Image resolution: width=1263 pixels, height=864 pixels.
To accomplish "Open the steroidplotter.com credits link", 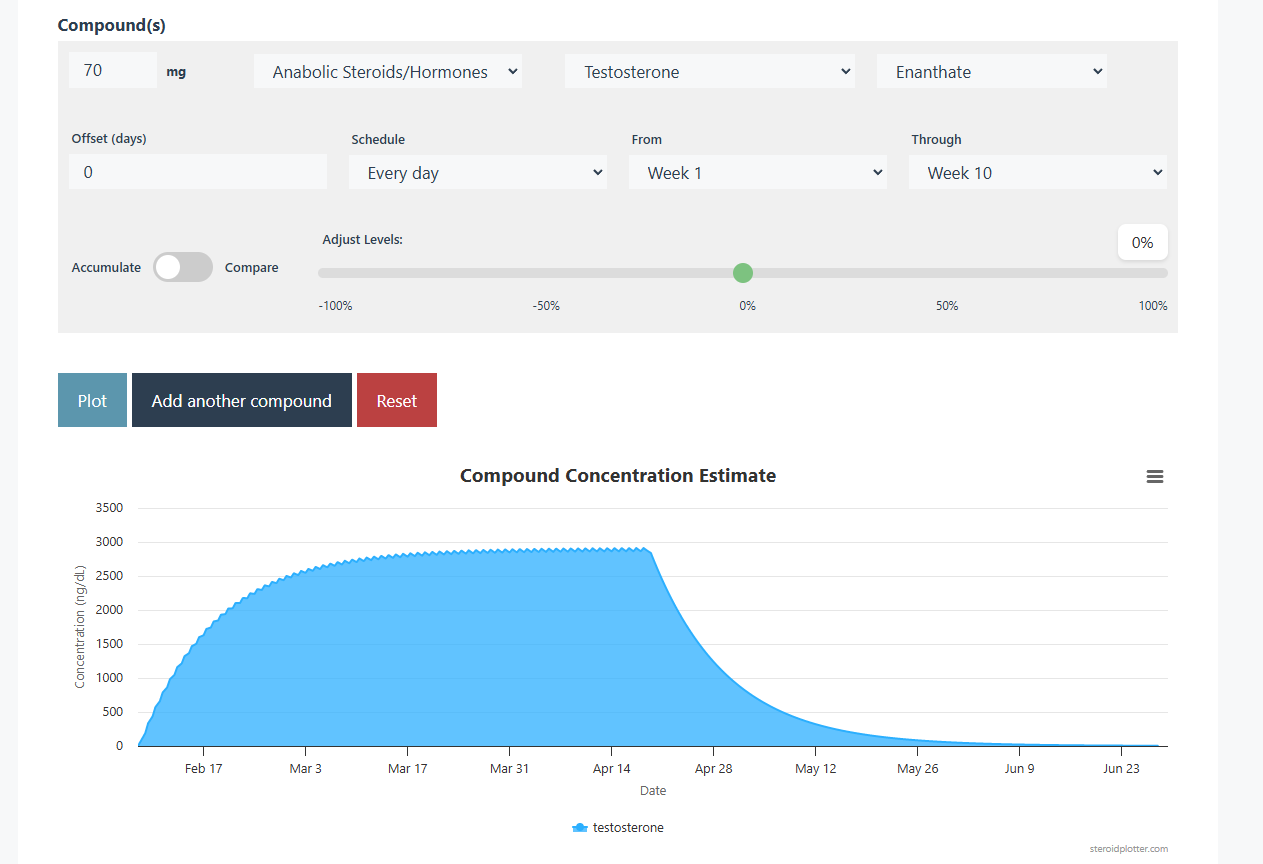I will click(1128, 849).
